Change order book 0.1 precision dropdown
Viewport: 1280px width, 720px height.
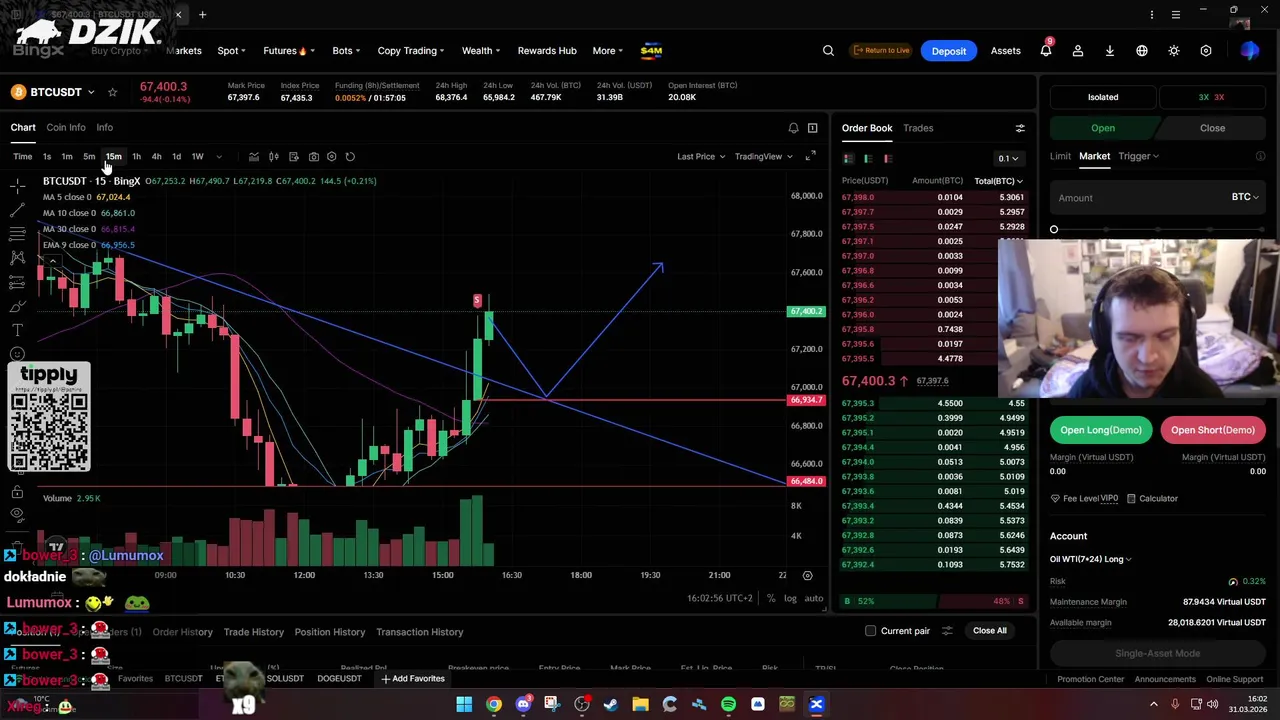point(1008,158)
